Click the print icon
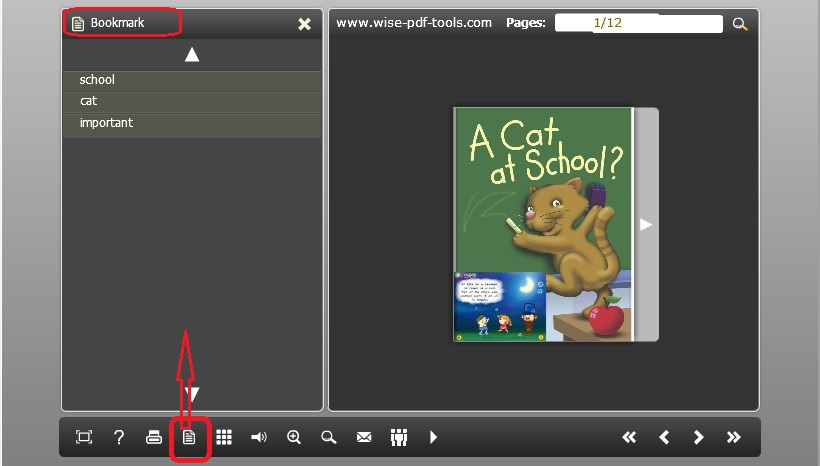 click(154, 437)
